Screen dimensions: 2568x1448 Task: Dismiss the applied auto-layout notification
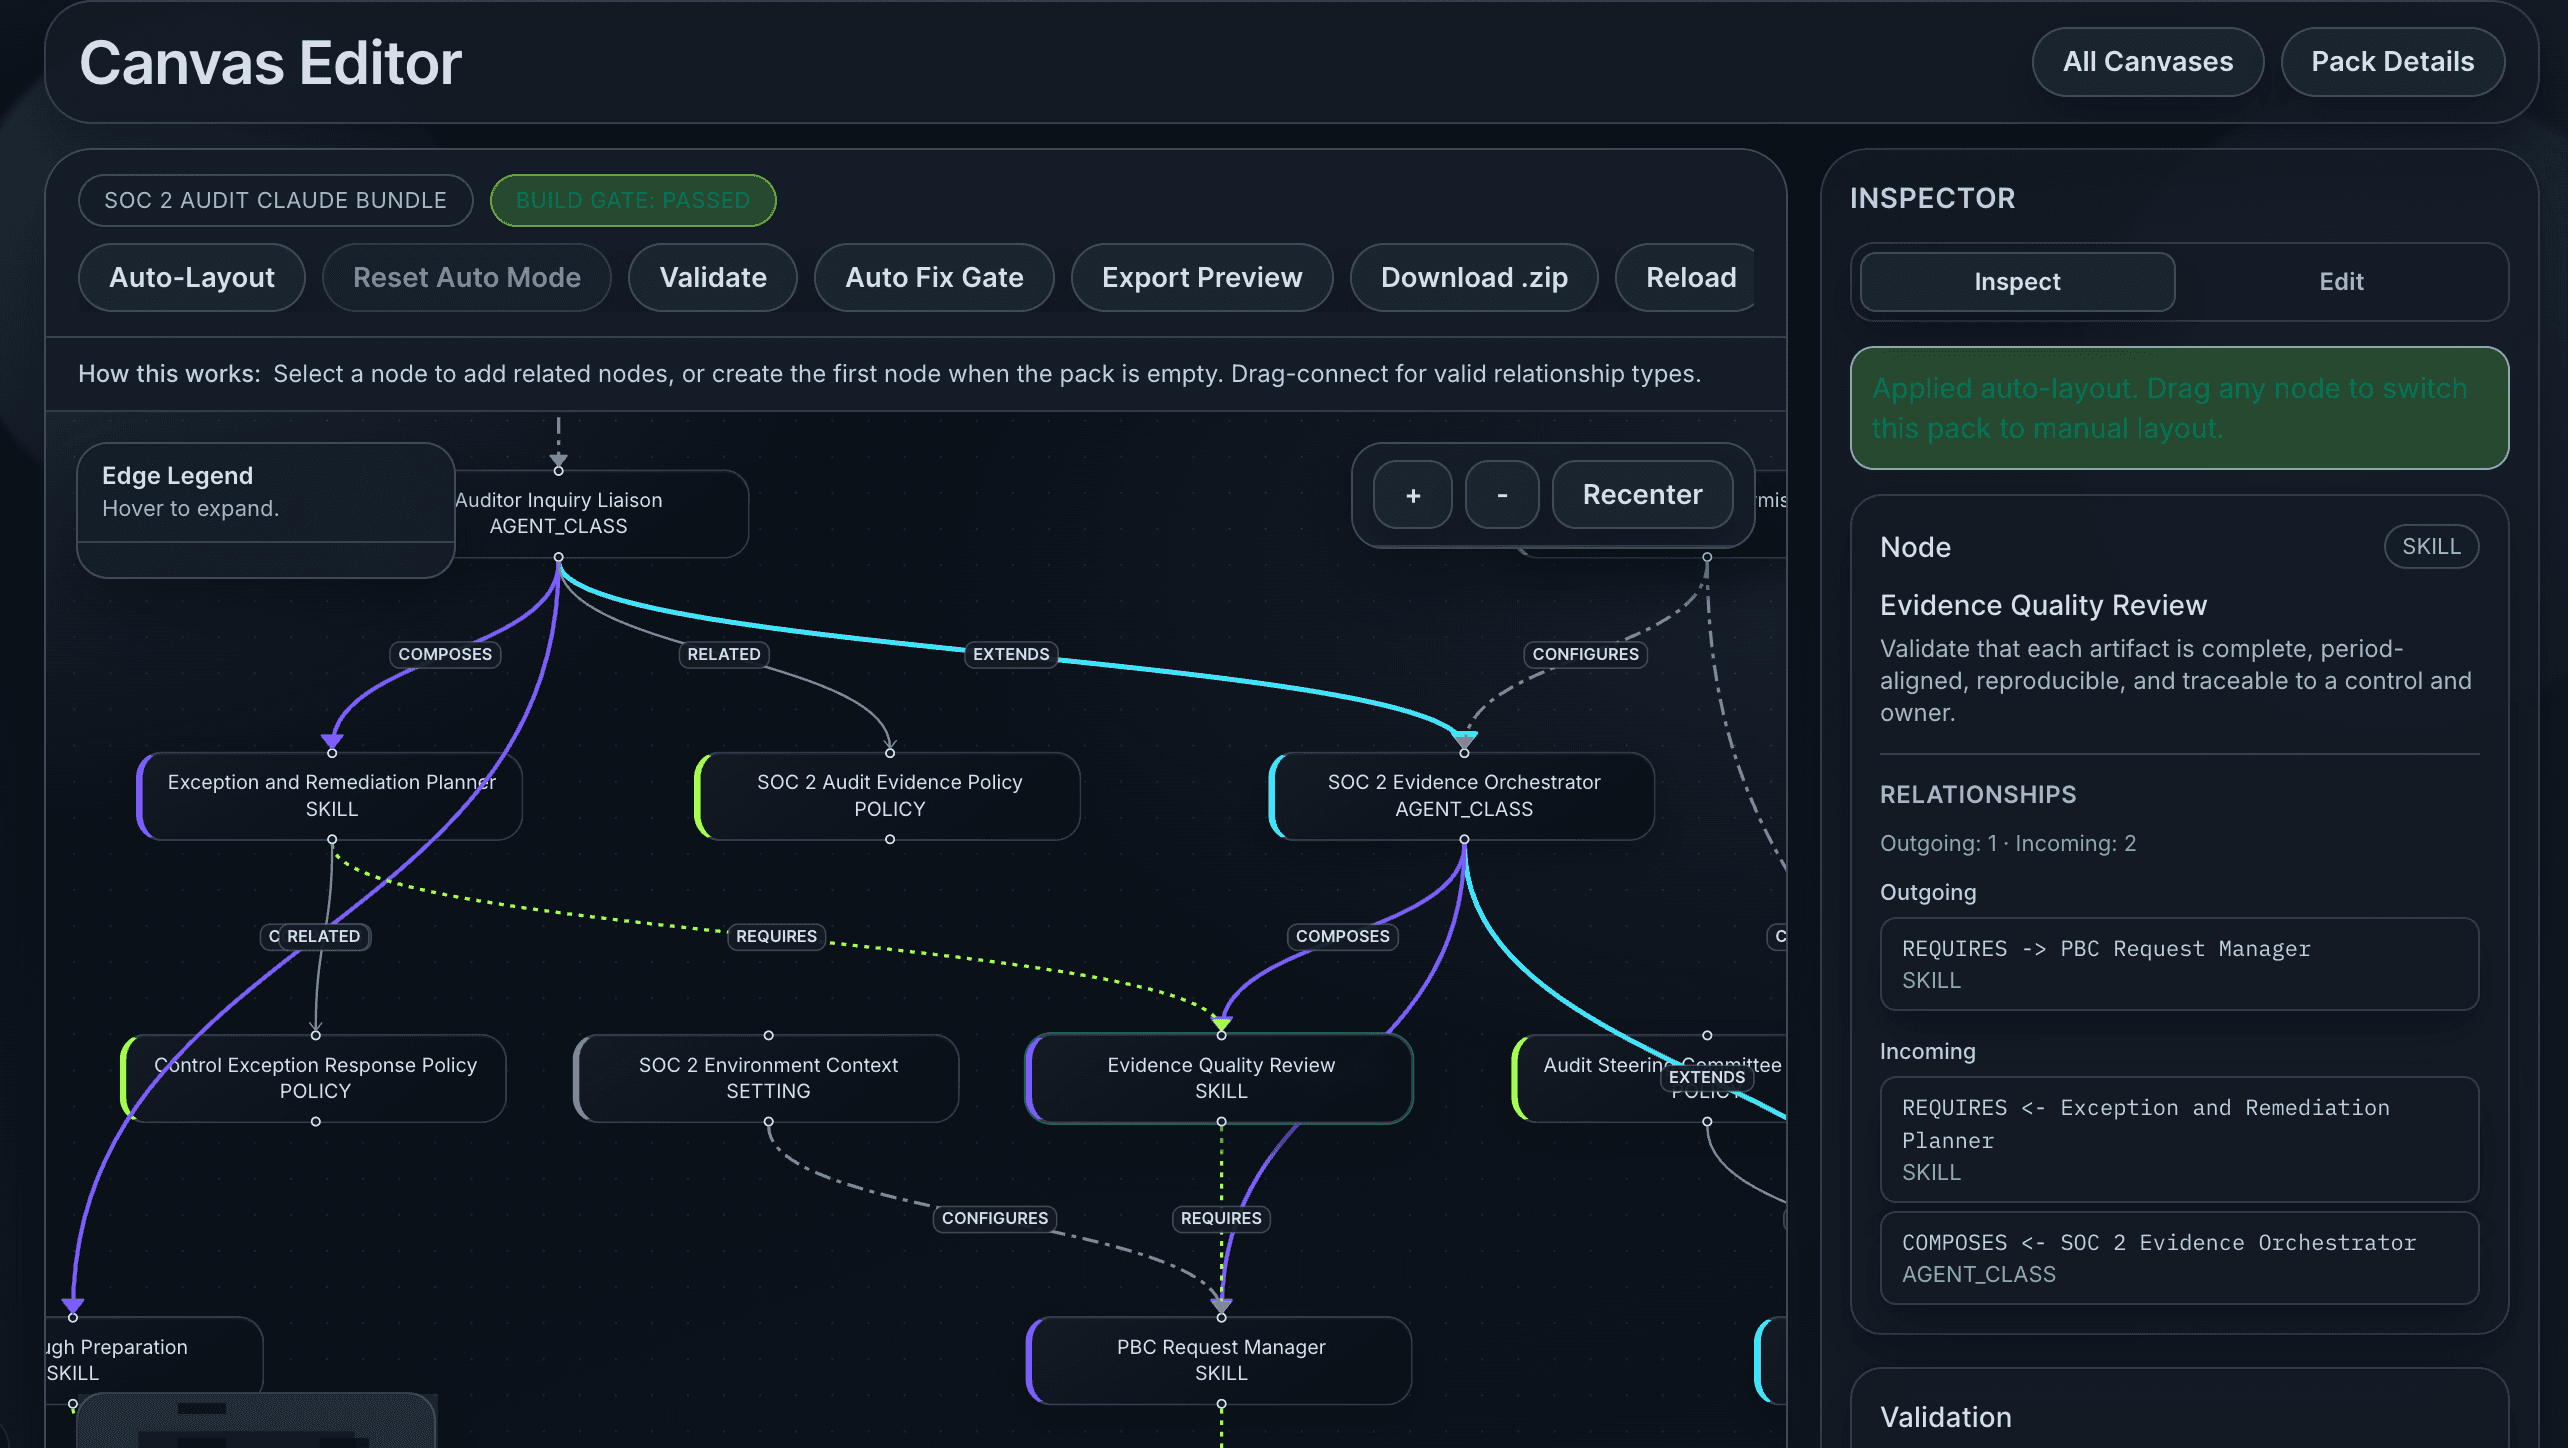tap(2180, 407)
